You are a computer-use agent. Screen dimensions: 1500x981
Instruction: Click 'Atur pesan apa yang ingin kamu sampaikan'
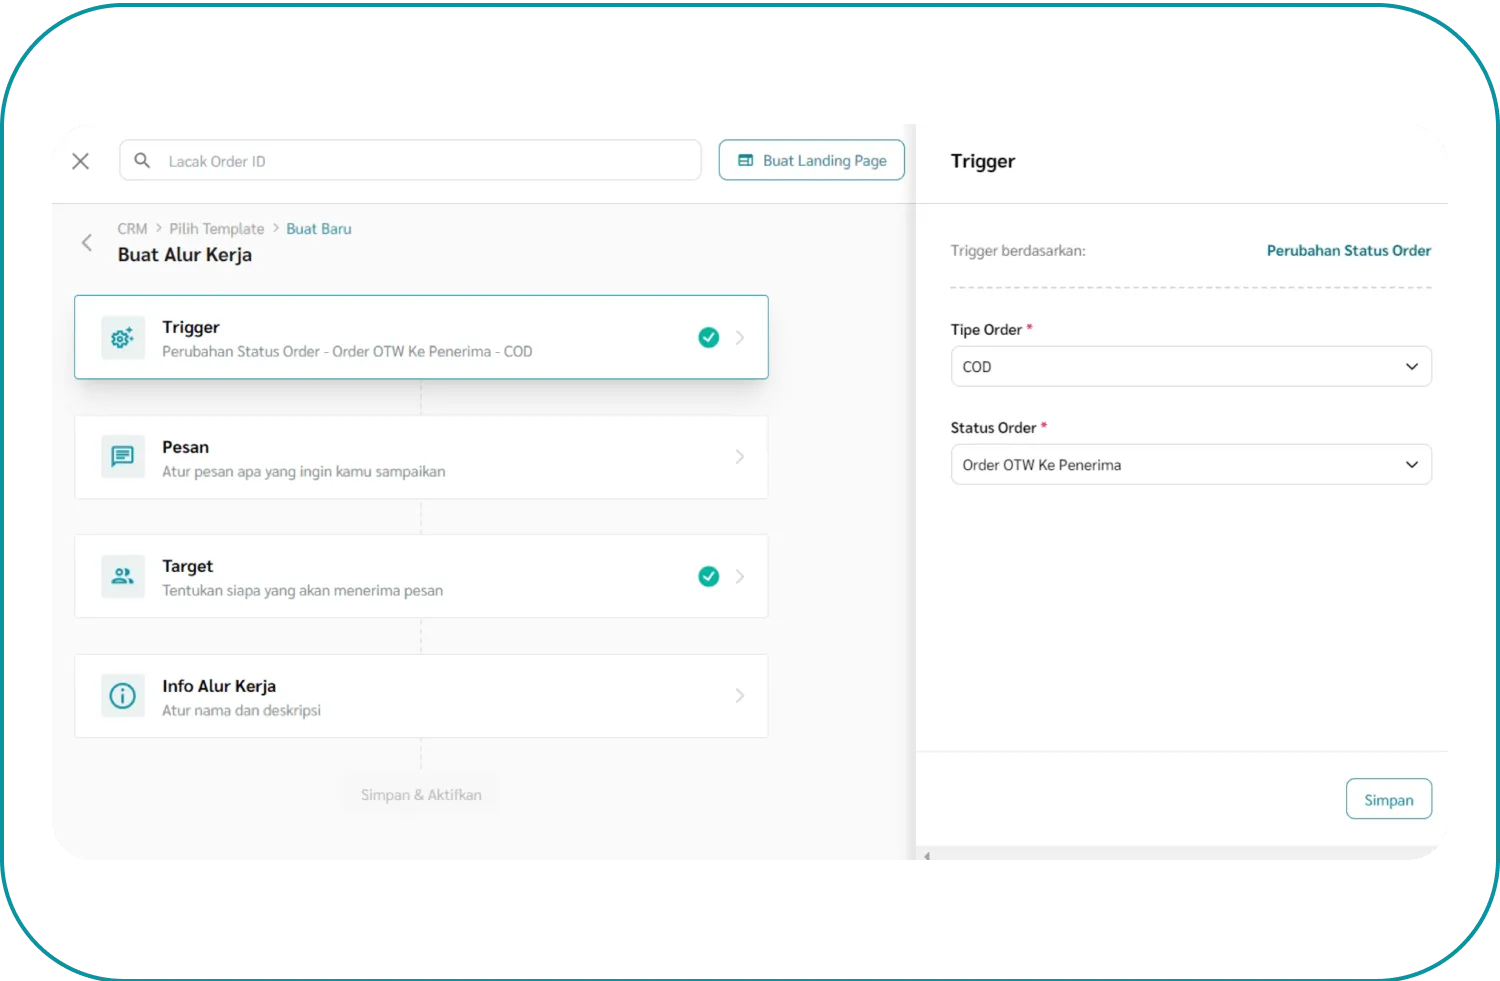(x=304, y=472)
